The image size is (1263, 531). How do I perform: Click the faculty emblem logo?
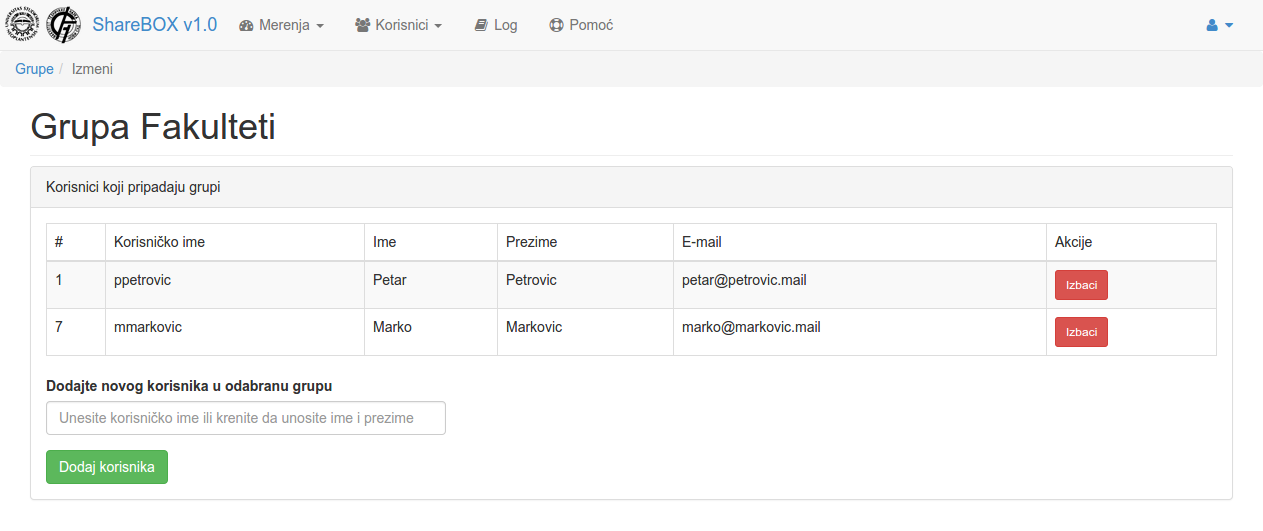(63, 25)
